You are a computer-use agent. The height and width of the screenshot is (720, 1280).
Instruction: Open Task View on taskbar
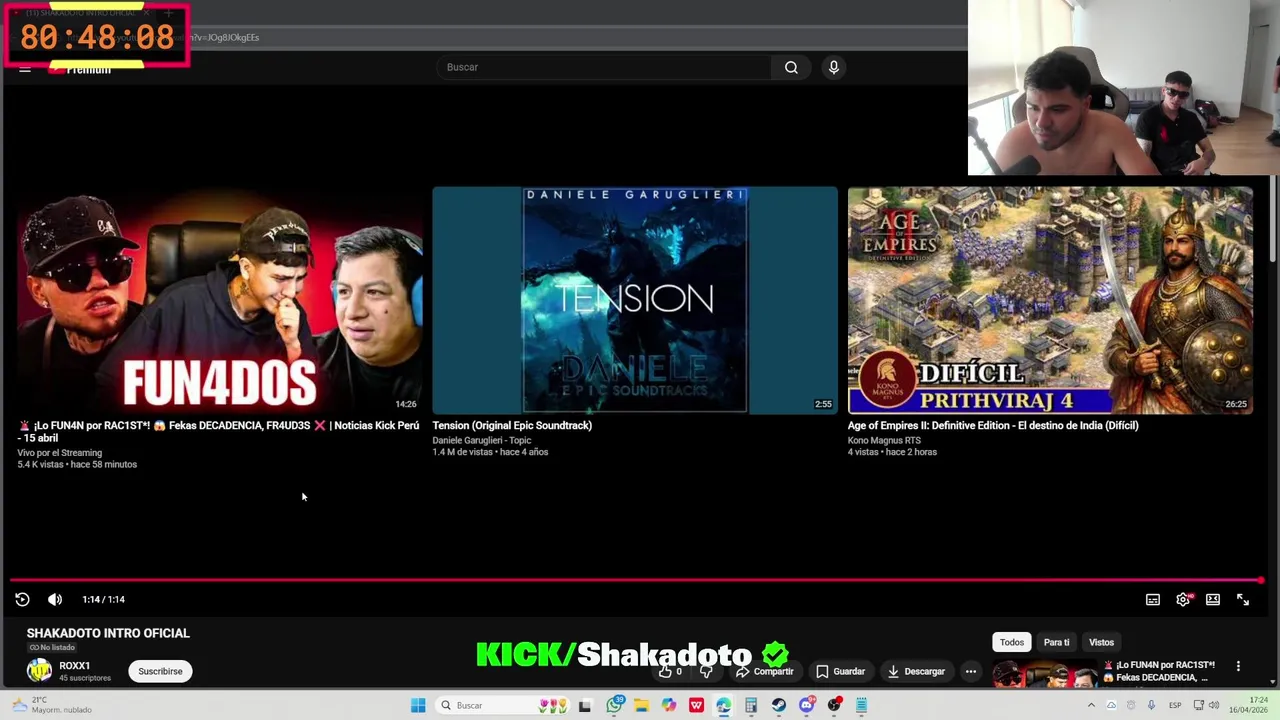point(585,705)
